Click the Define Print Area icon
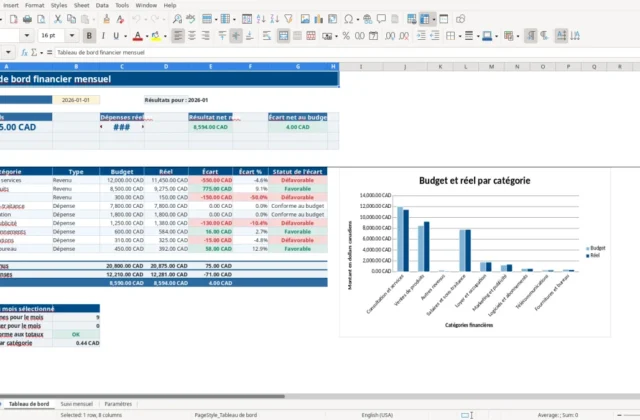This screenshot has width=640, height=420. pos(411,19)
